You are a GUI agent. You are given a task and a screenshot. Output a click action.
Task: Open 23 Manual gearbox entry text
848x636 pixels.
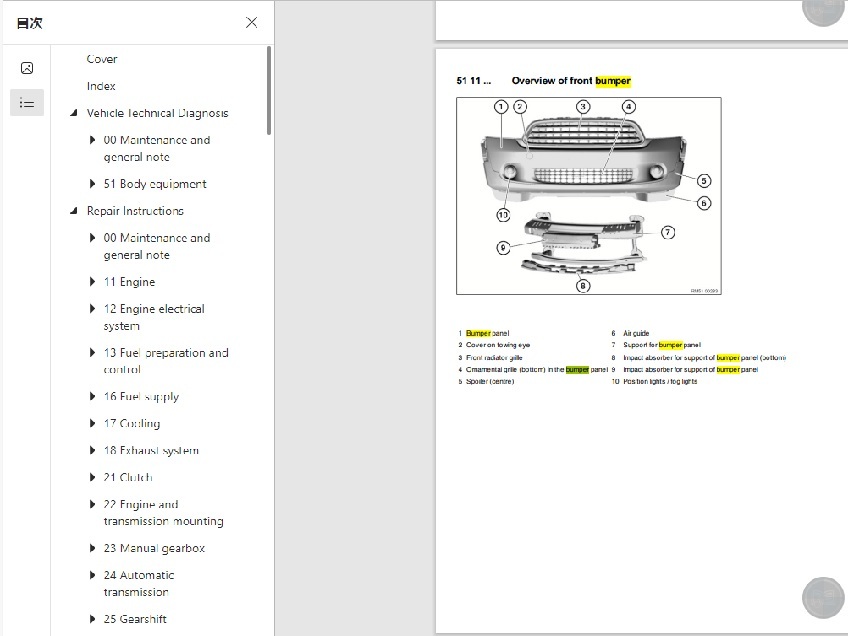tap(154, 548)
